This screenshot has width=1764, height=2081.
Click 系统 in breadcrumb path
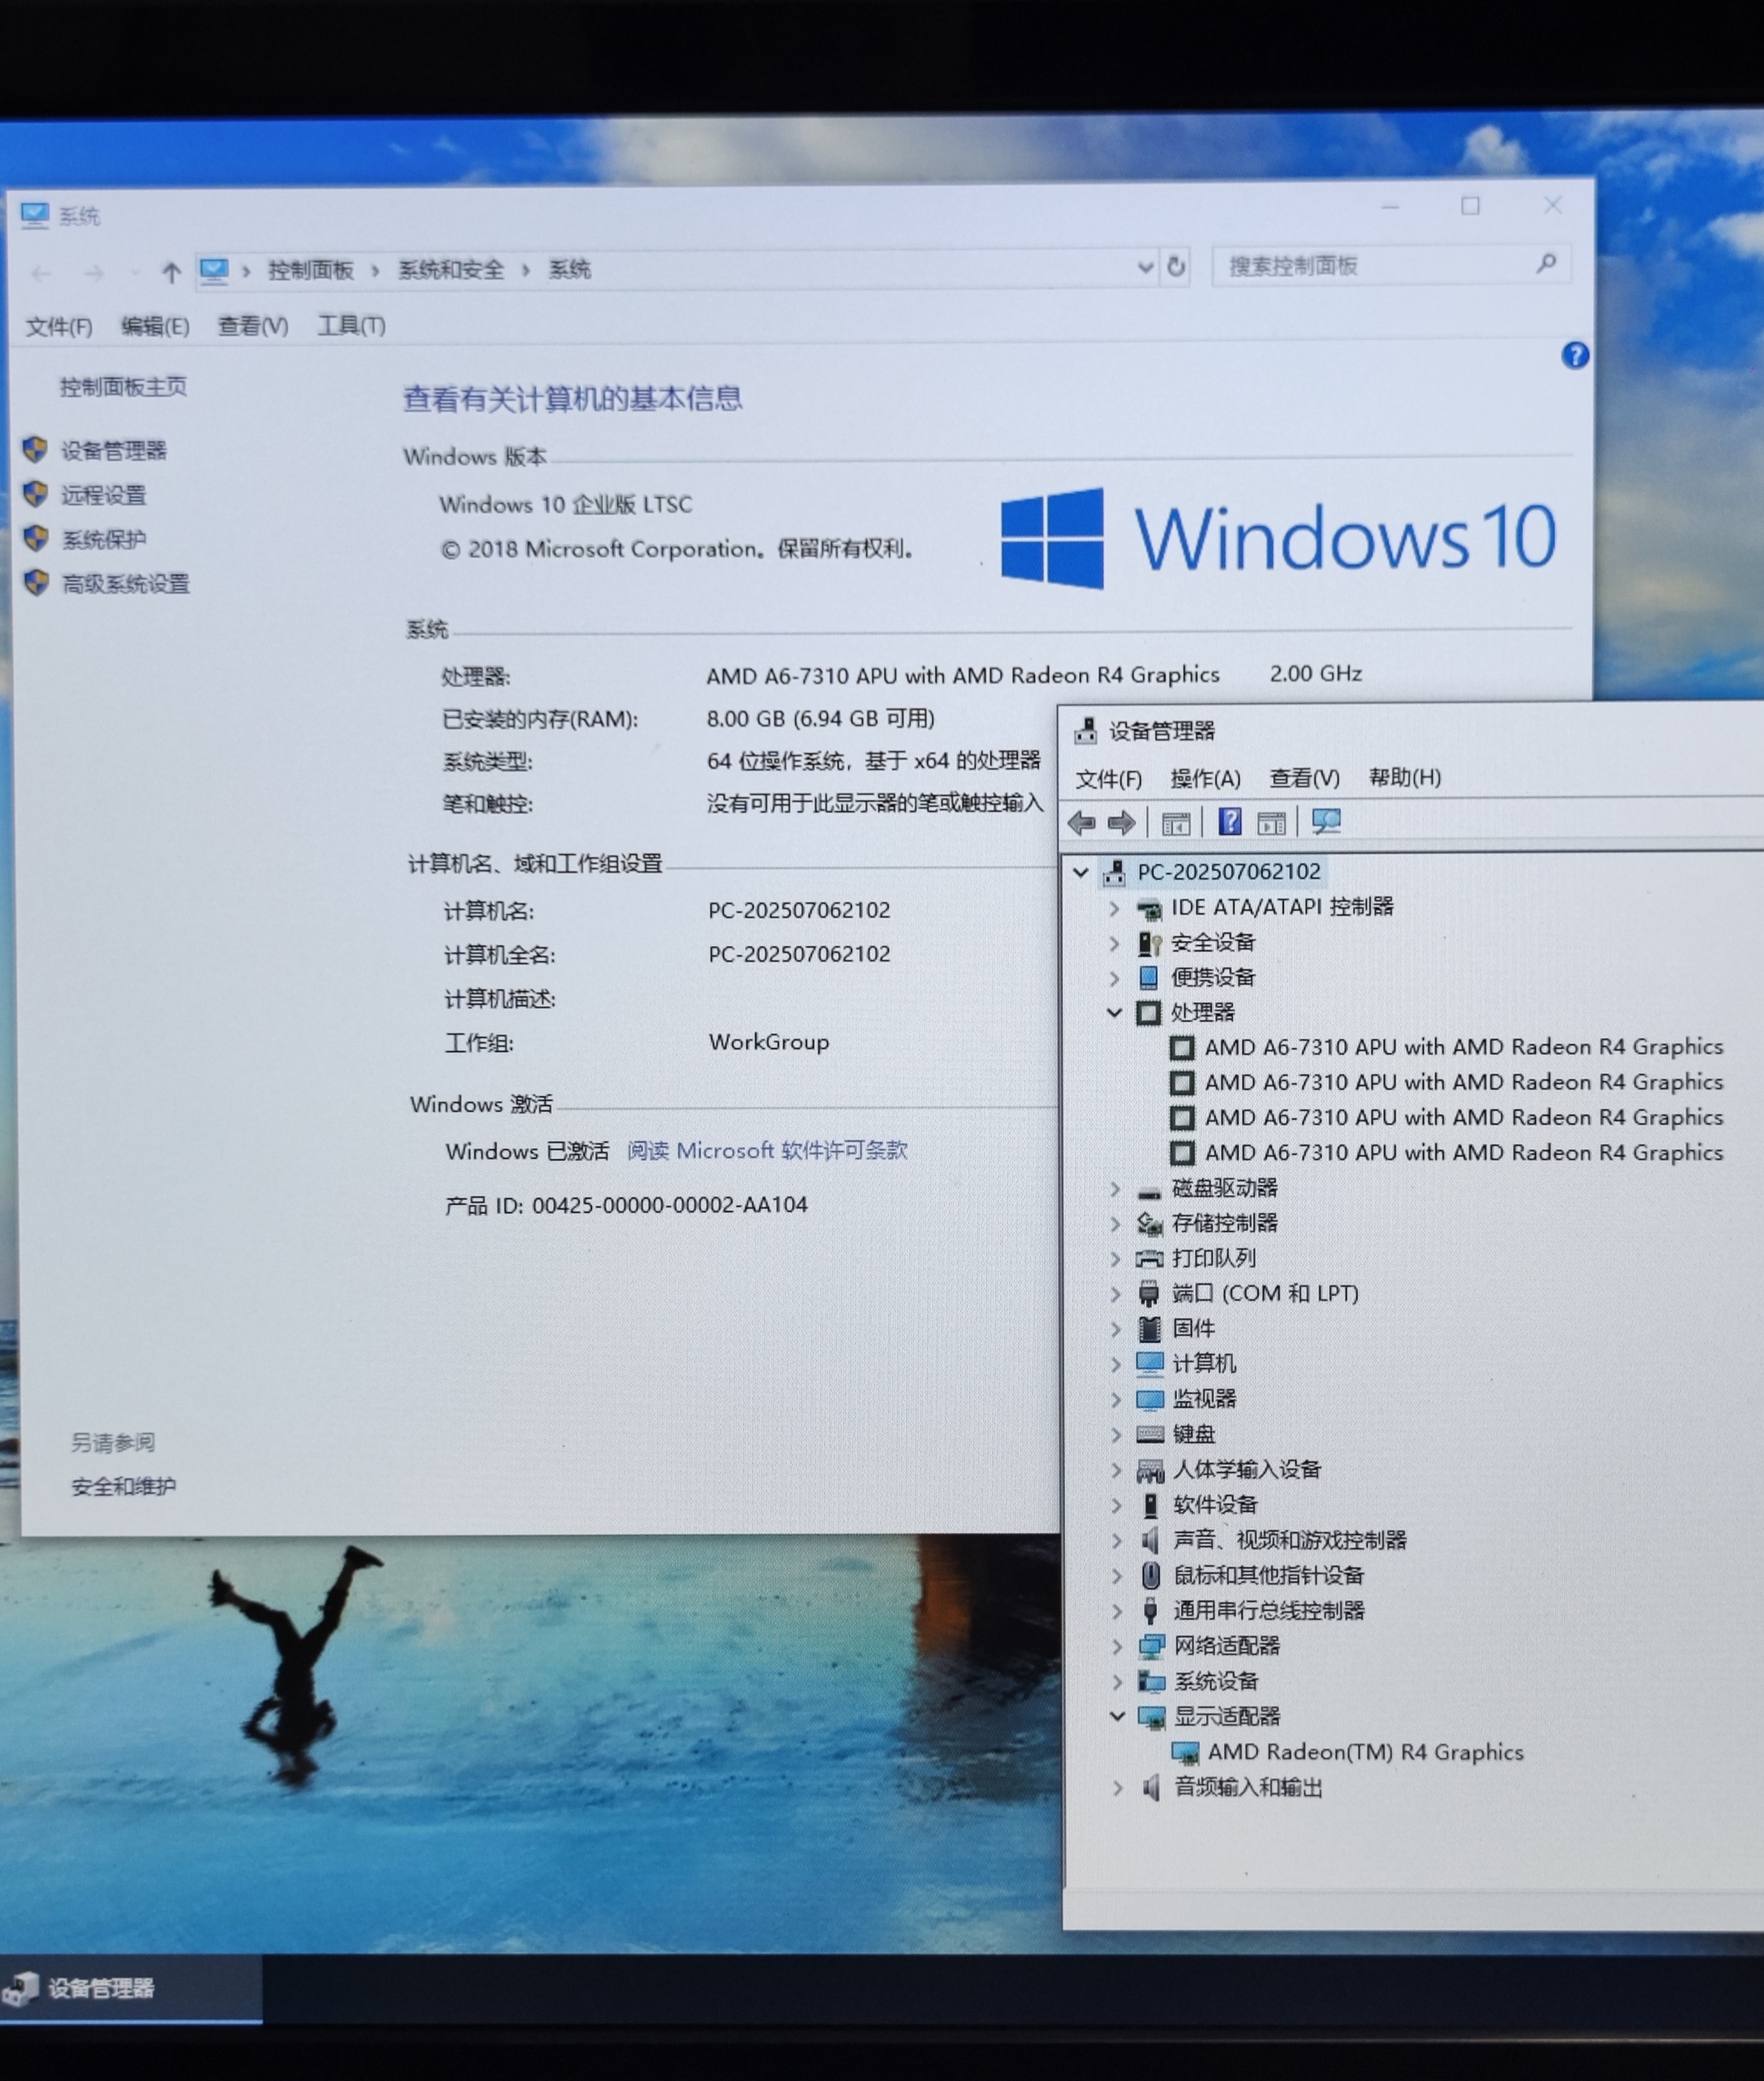click(569, 269)
